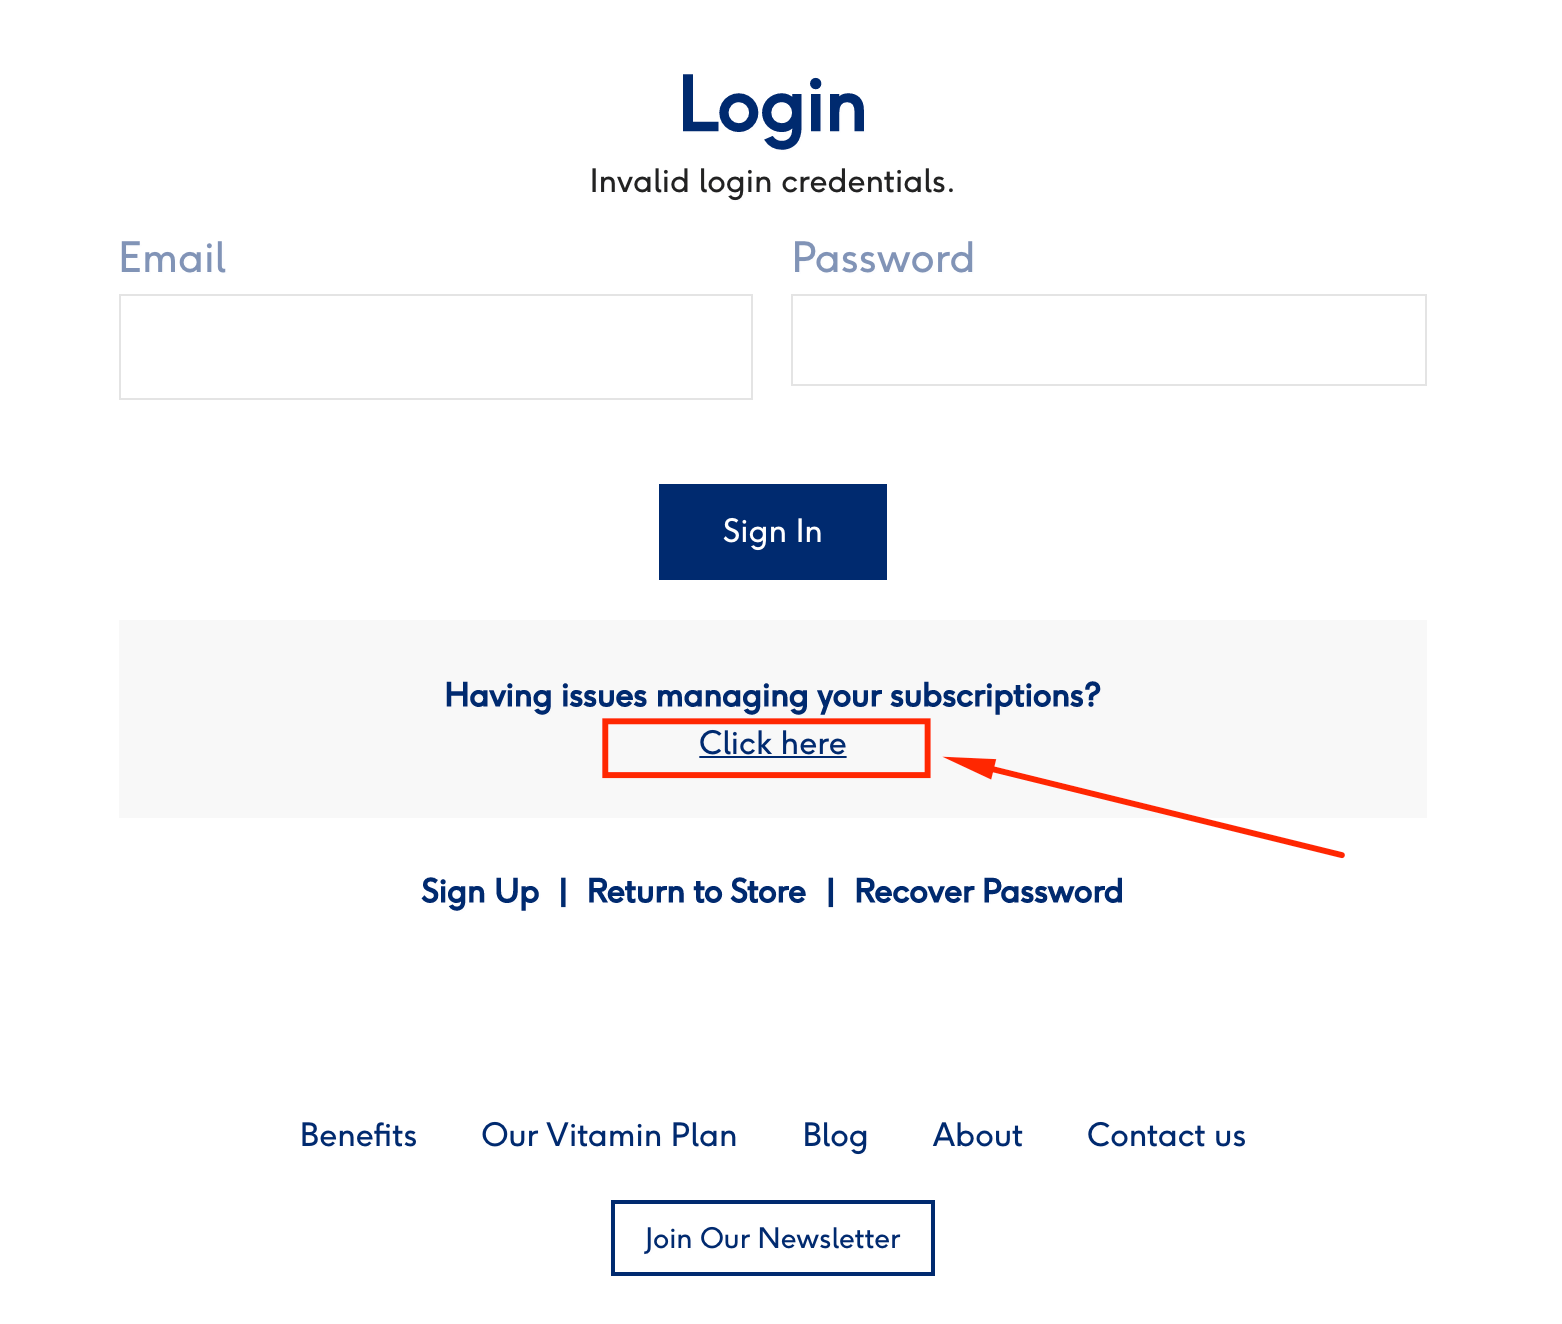This screenshot has width=1562, height=1324.
Task: Click the Email field label
Action: pos(173,258)
